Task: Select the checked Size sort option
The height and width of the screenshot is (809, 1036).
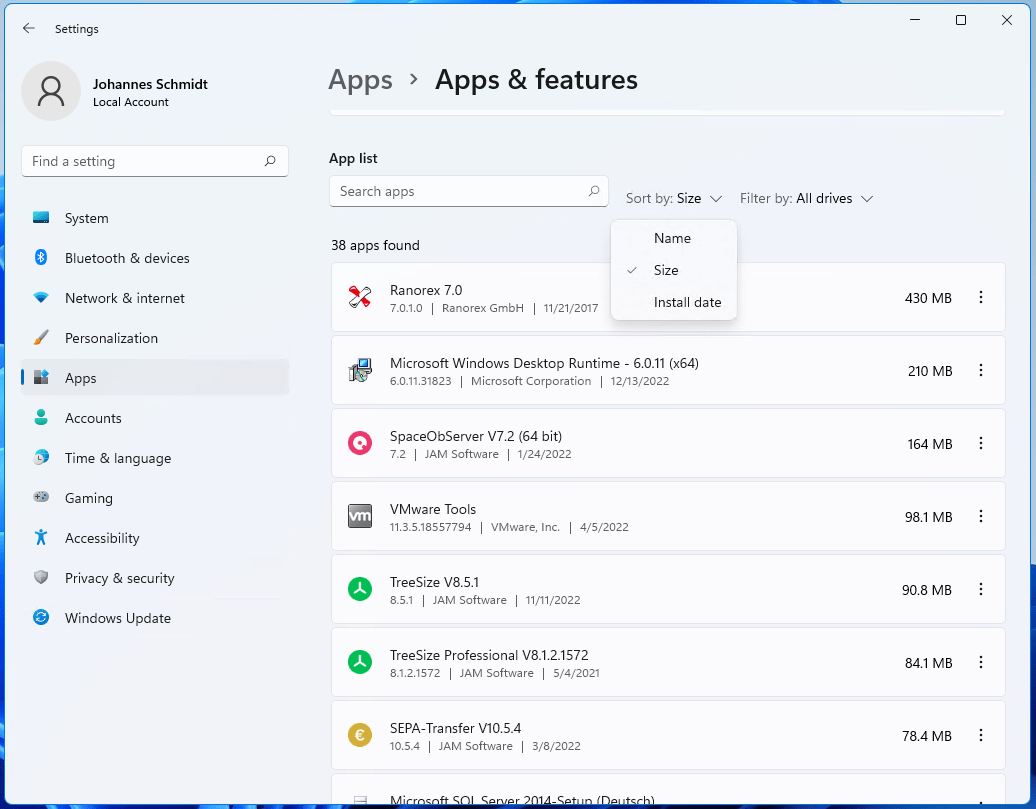Action: pyautogui.click(x=666, y=270)
